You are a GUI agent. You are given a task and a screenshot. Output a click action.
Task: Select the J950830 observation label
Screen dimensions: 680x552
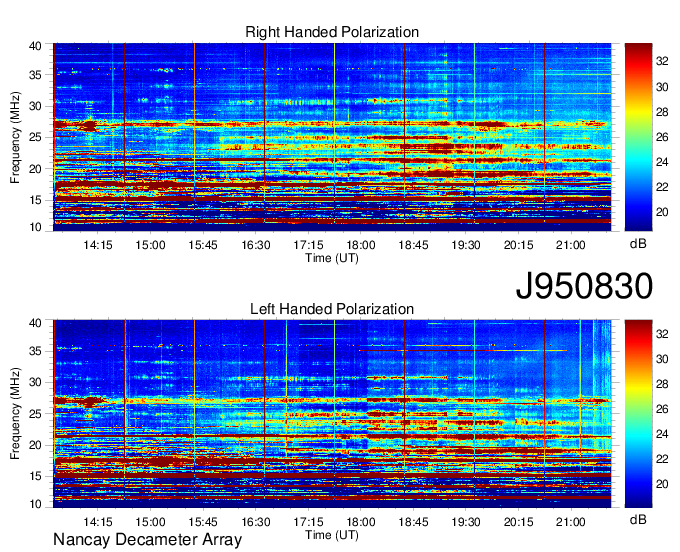pos(584,286)
